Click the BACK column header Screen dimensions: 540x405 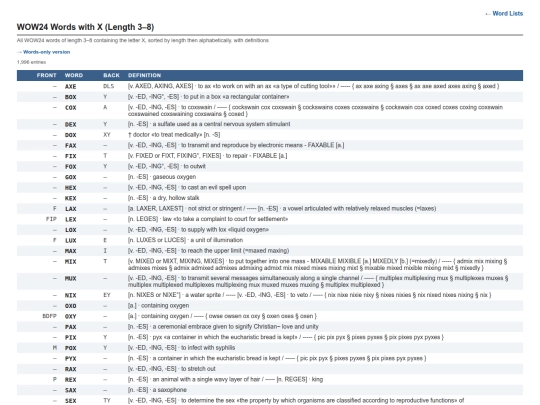(111, 75)
